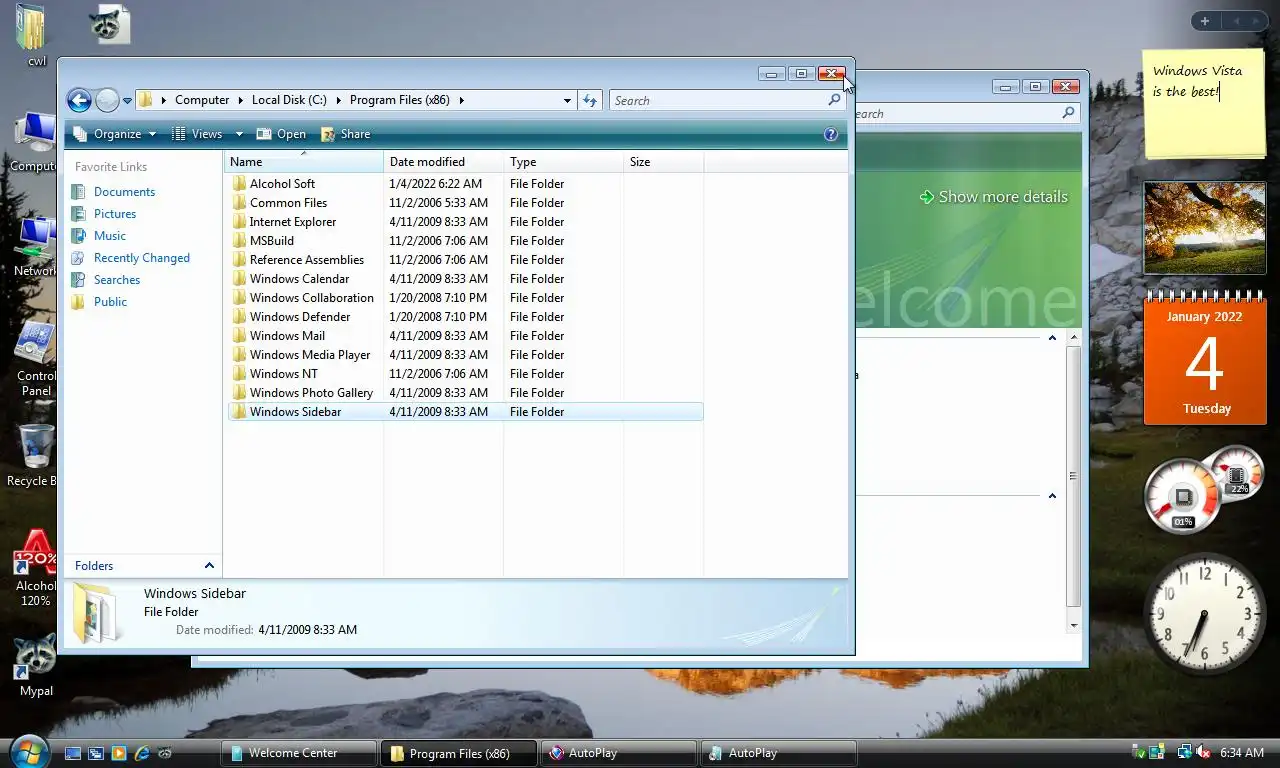
Task: Sort by the Name column header
Action: click(x=304, y=162)
